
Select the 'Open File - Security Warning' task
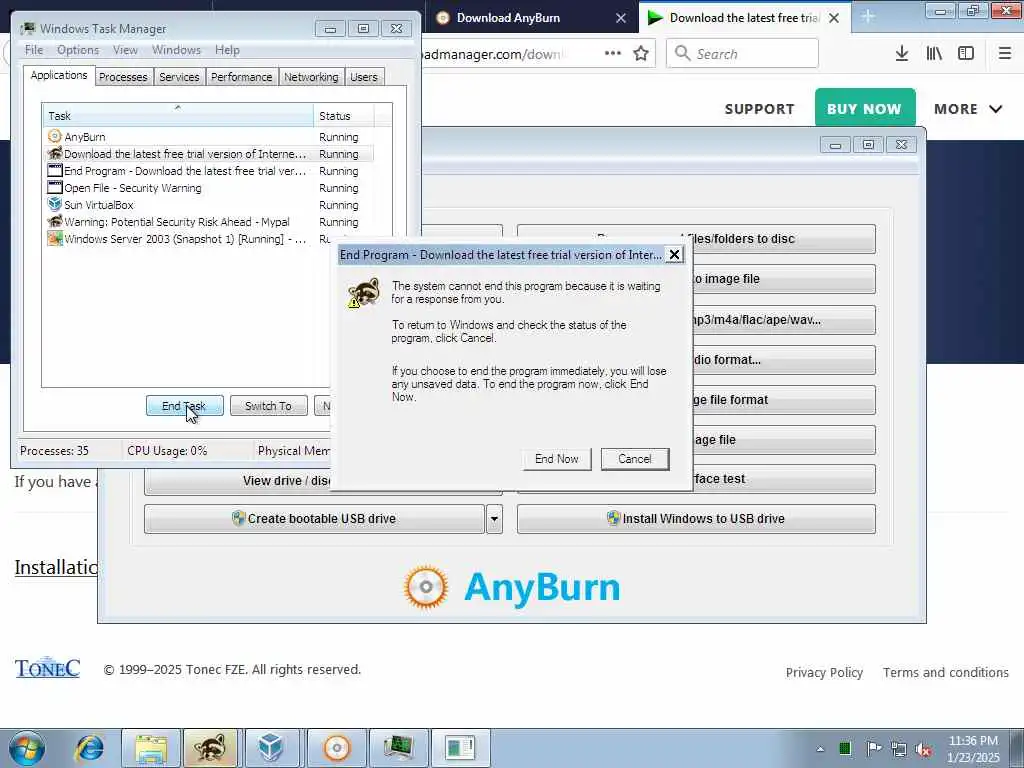pos(209,187)
